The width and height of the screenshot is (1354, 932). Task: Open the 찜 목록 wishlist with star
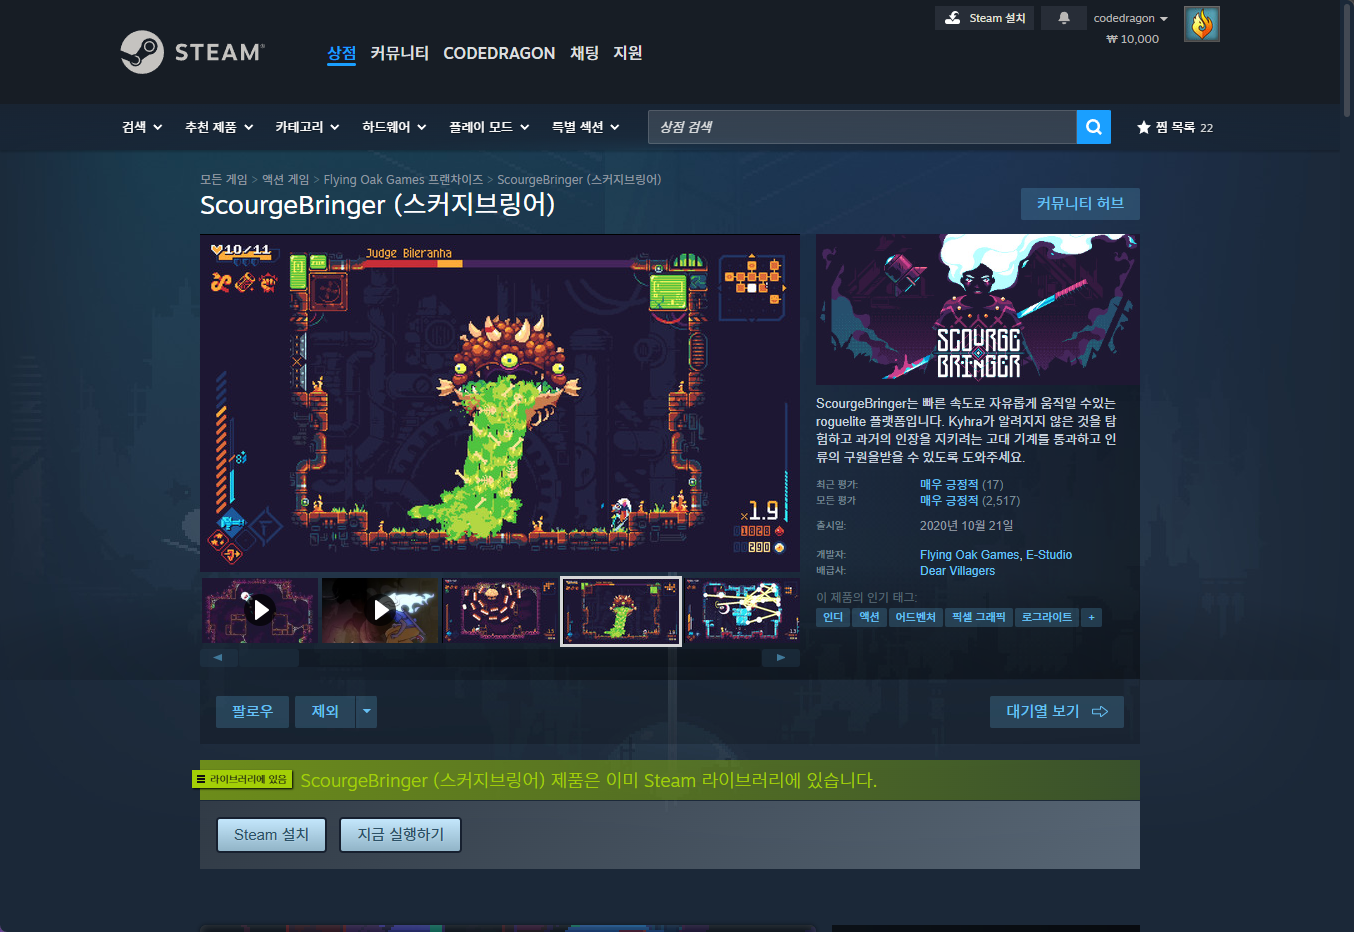click(x=1175, y=127)
